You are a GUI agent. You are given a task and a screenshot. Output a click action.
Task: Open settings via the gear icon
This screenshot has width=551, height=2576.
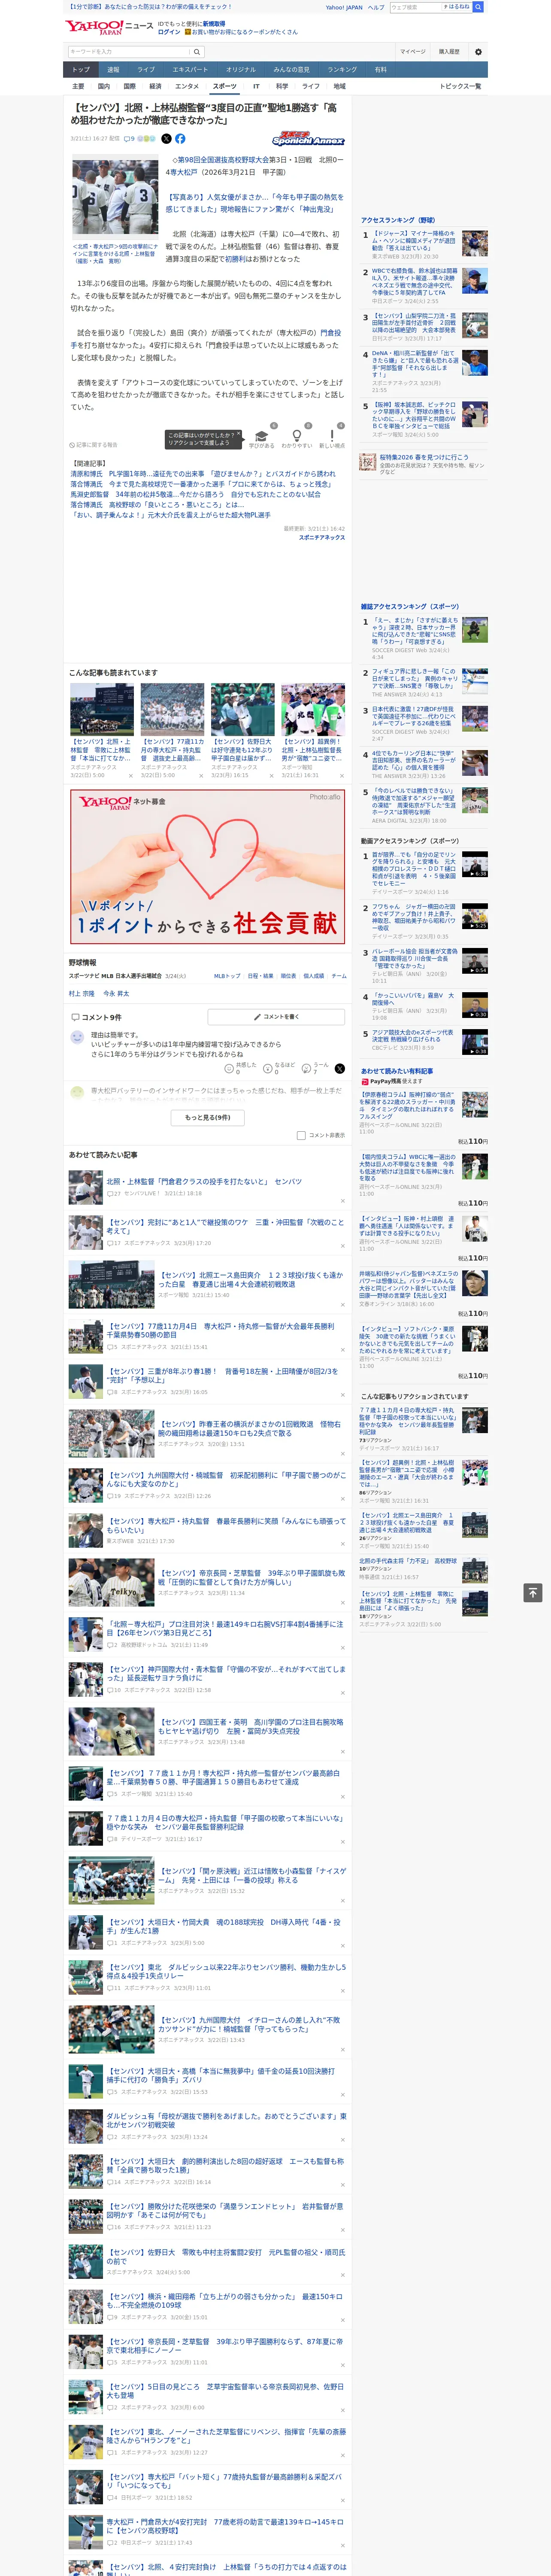477,52
